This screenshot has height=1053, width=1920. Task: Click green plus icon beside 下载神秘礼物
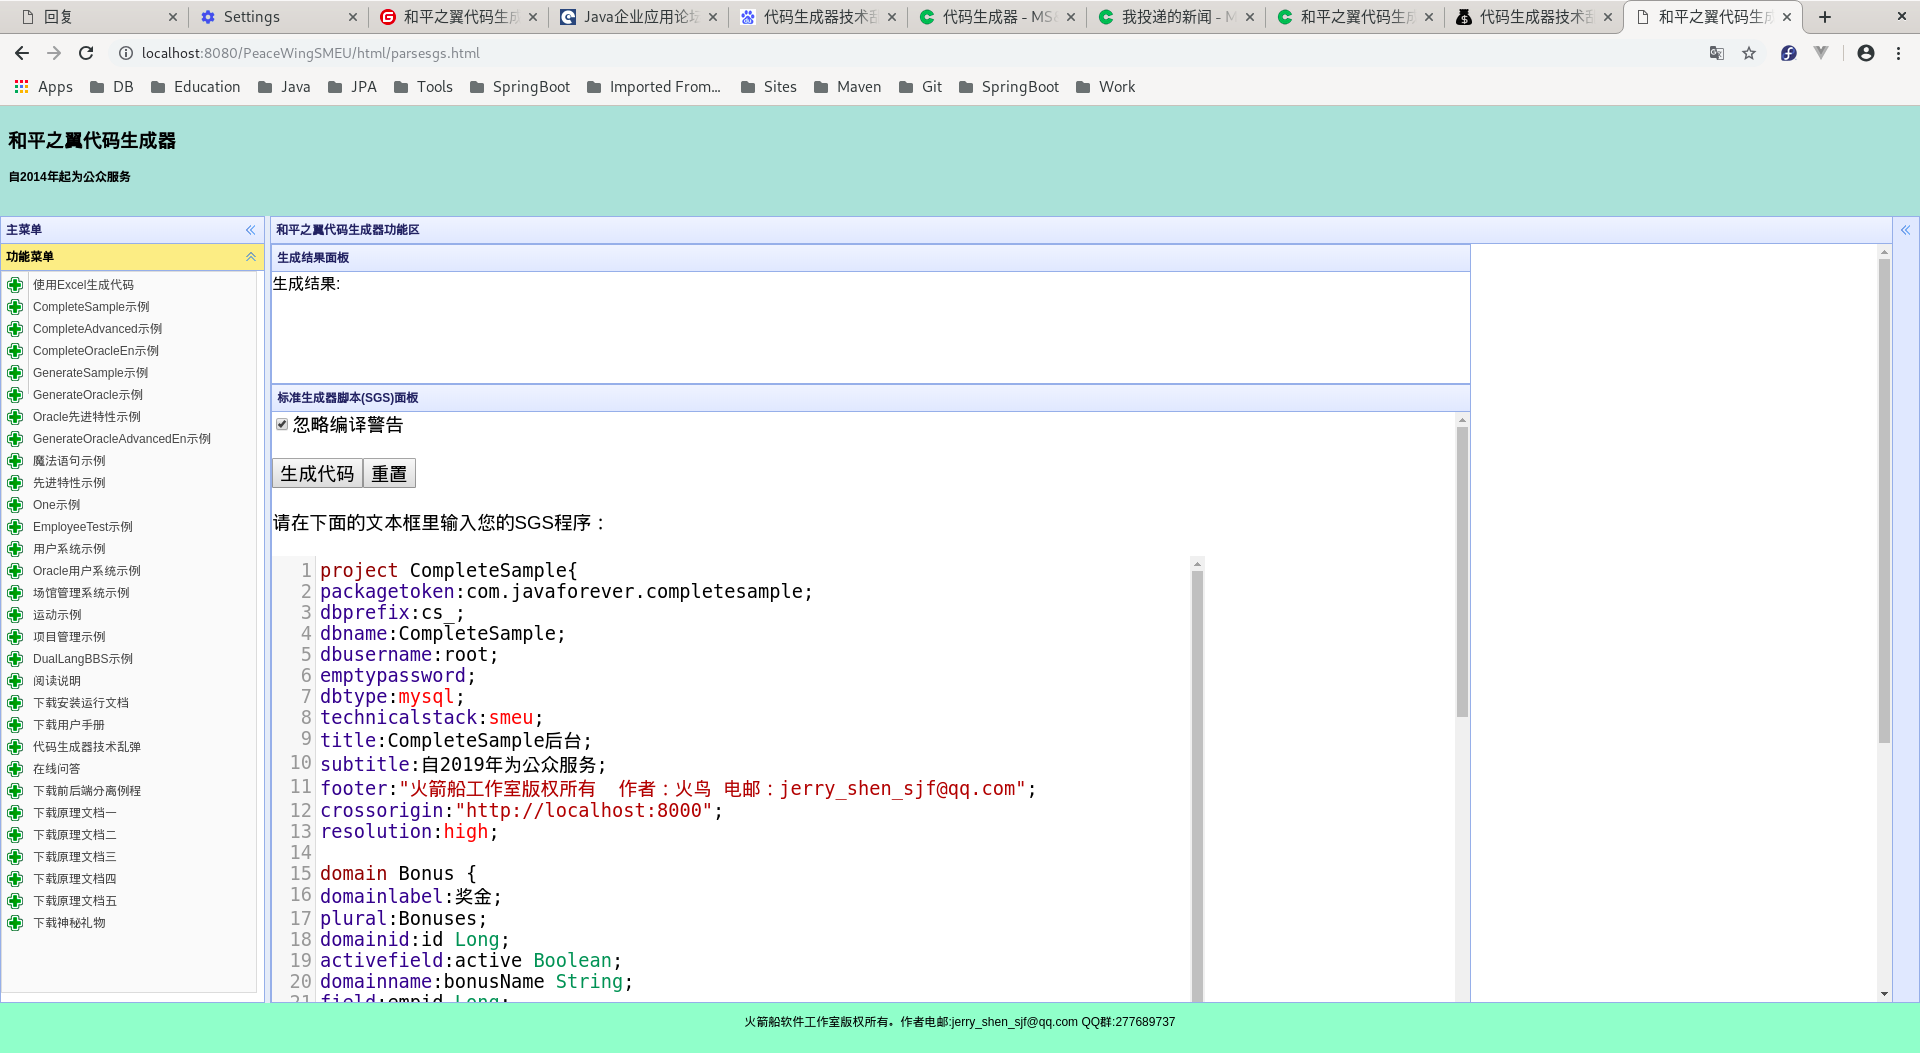15,923
